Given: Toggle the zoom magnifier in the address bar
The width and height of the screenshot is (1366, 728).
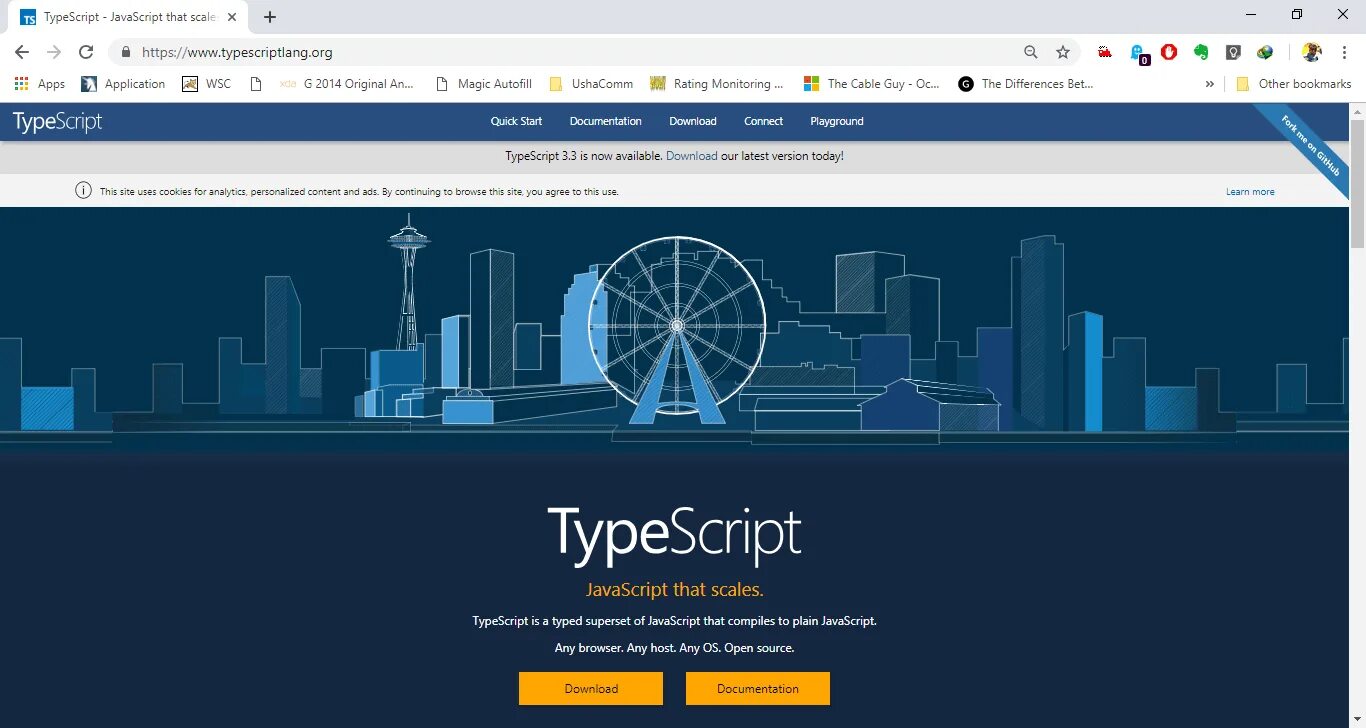Looking at the screenshot, I should (x=1030, y=52).
